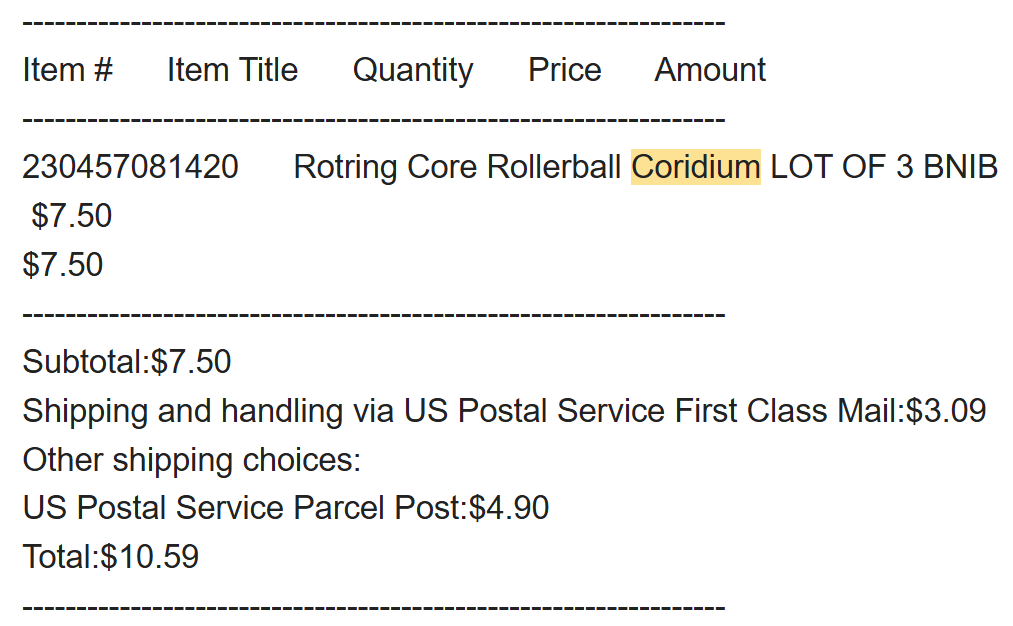Click the word Rotring in item title

(x=345, y=167)
